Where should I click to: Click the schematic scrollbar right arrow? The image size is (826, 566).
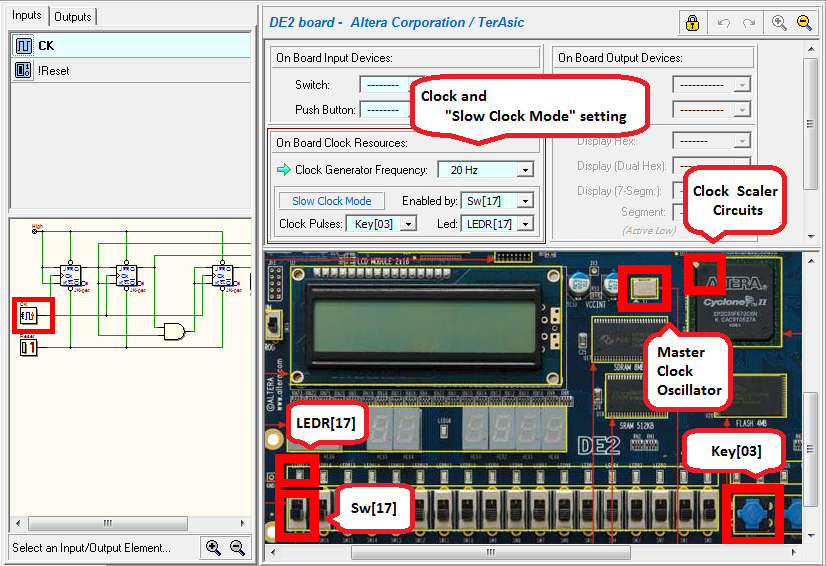242,523
